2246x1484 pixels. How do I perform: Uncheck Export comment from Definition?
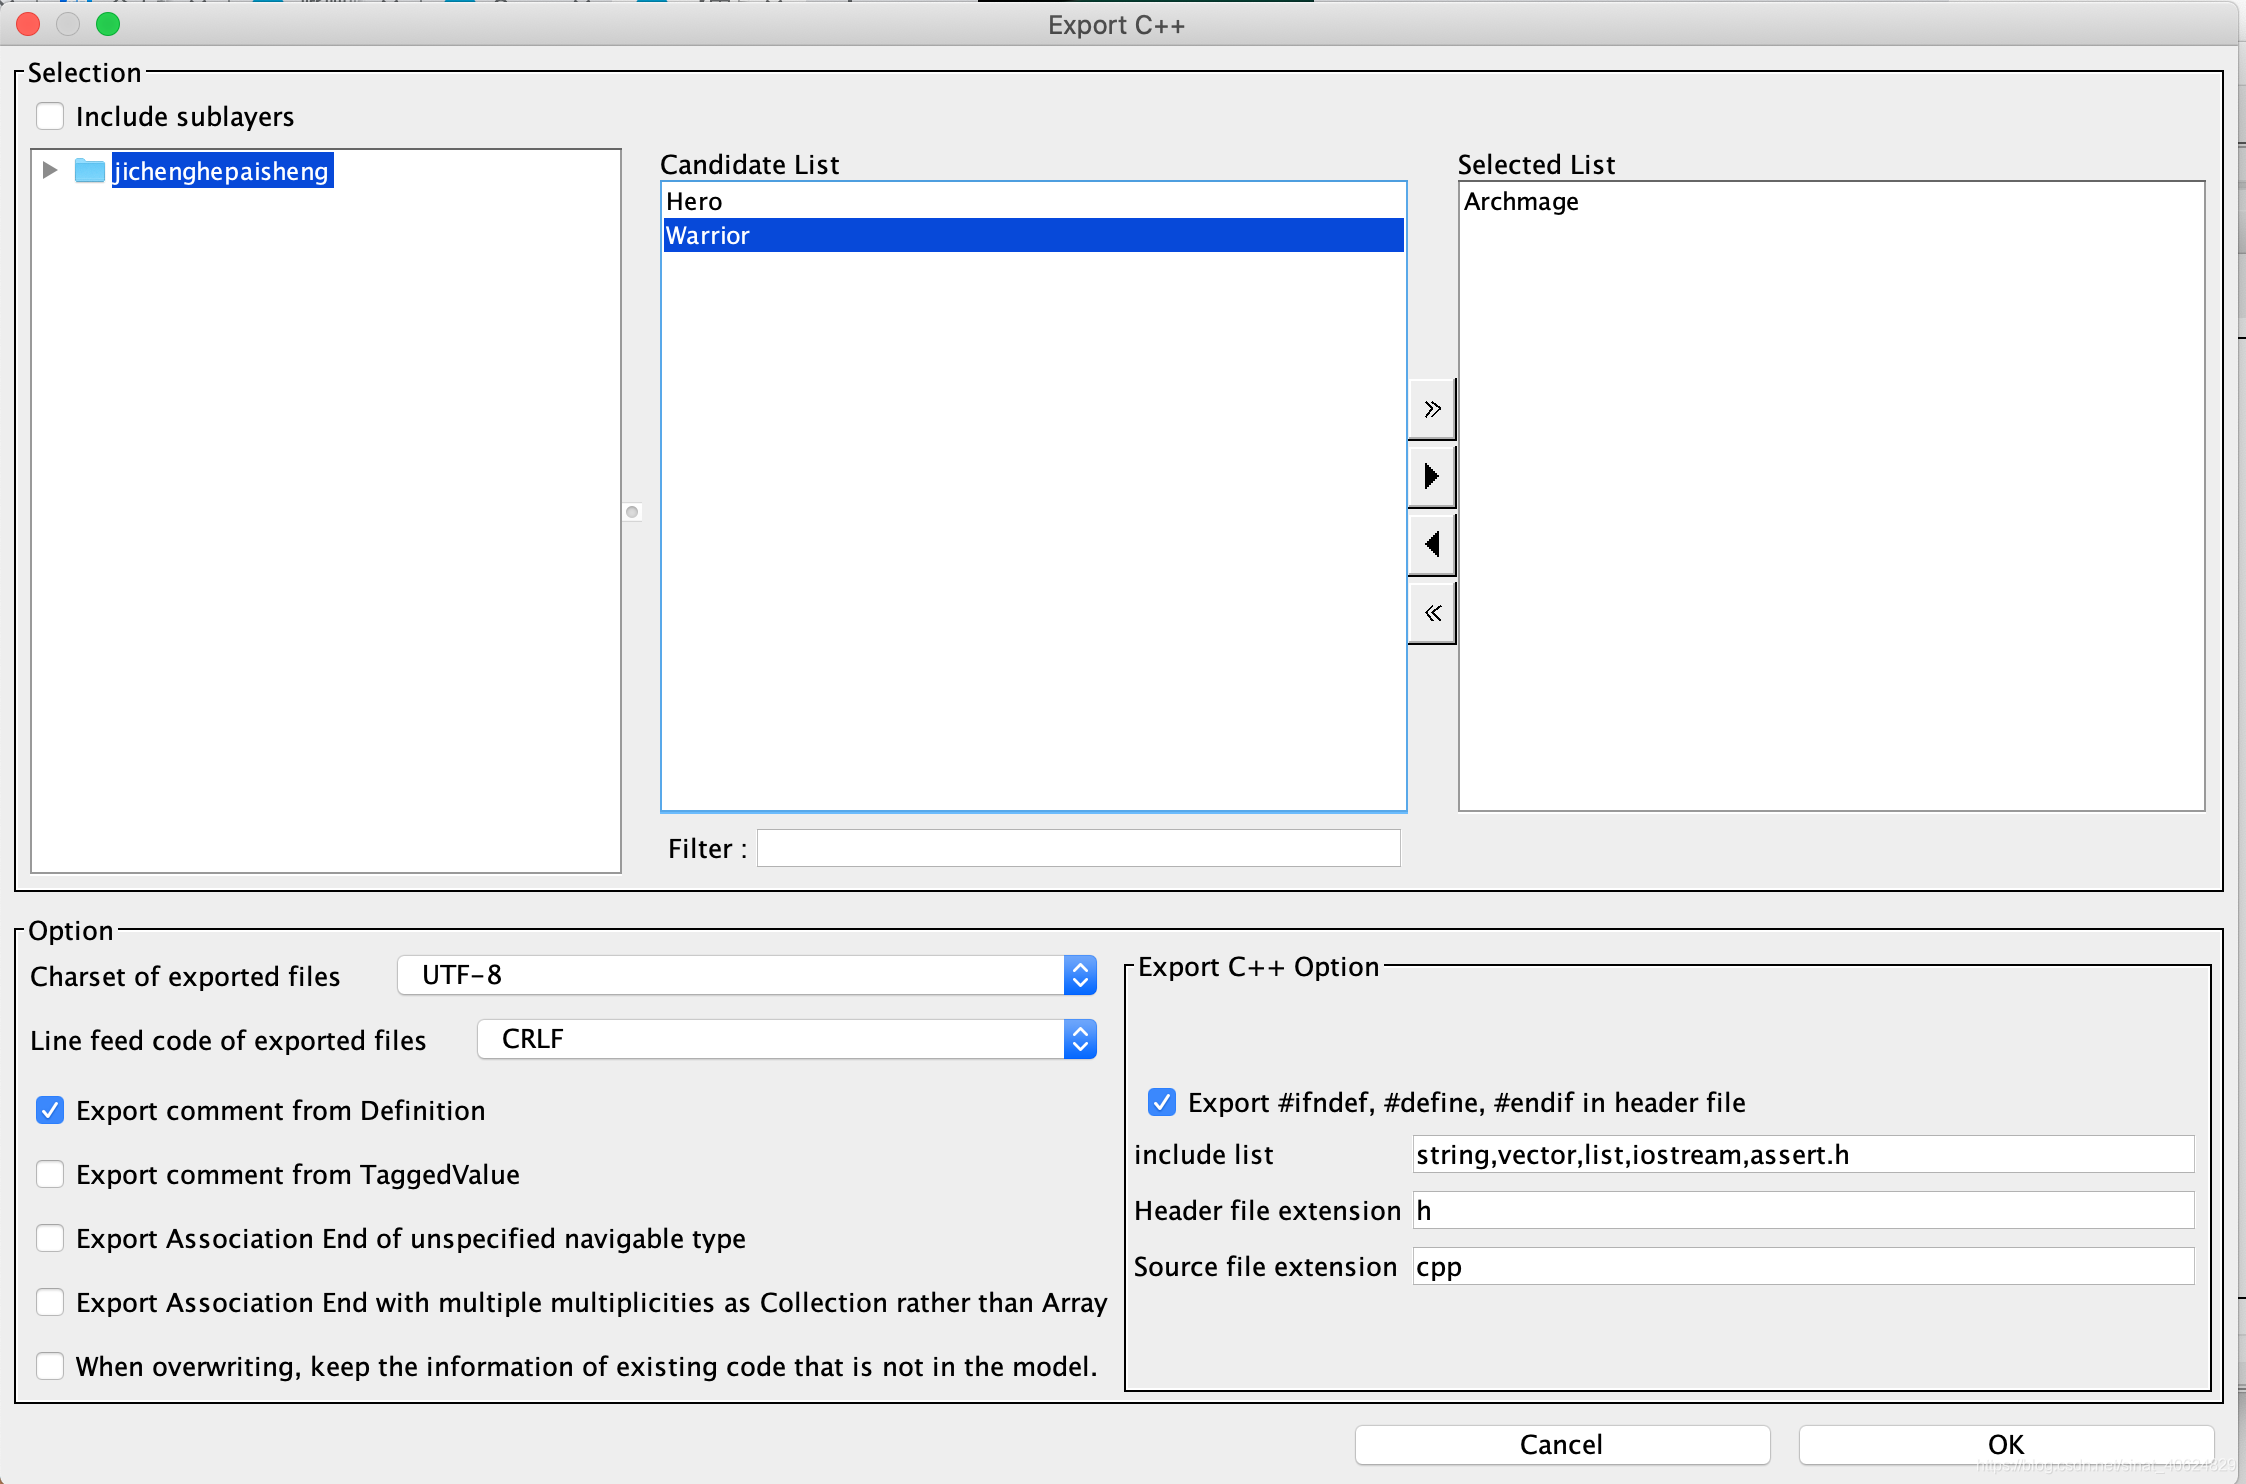tap(50, 1111)
